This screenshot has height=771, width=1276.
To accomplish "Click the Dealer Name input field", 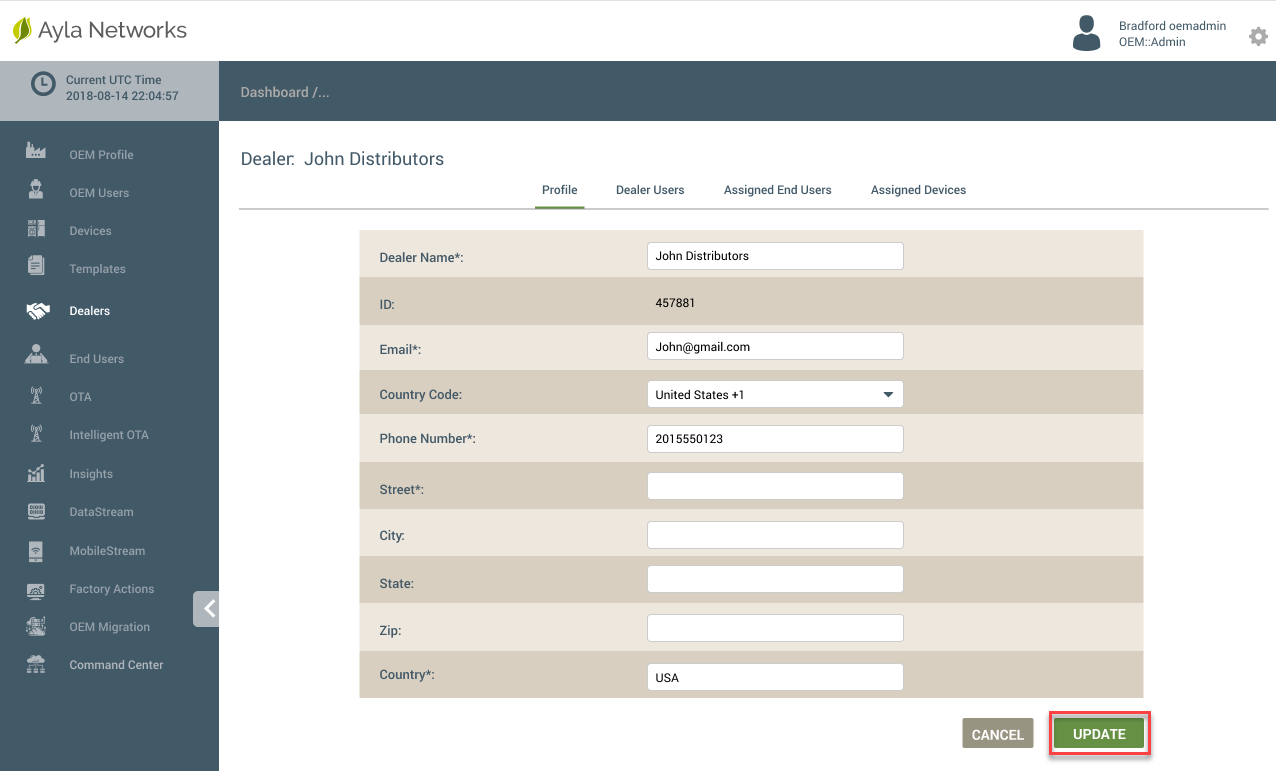I will click(x=775, y=256).
